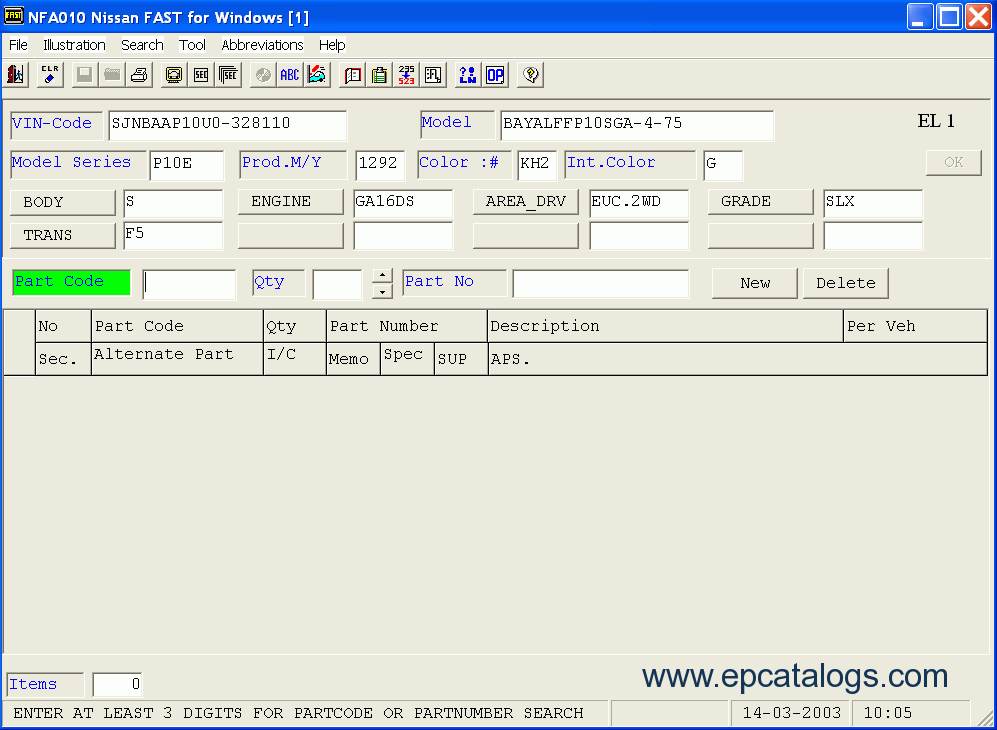Viewport: 997px width, 730px height.
Task: Click the green clipboard list icon
Action: (380, 75)
